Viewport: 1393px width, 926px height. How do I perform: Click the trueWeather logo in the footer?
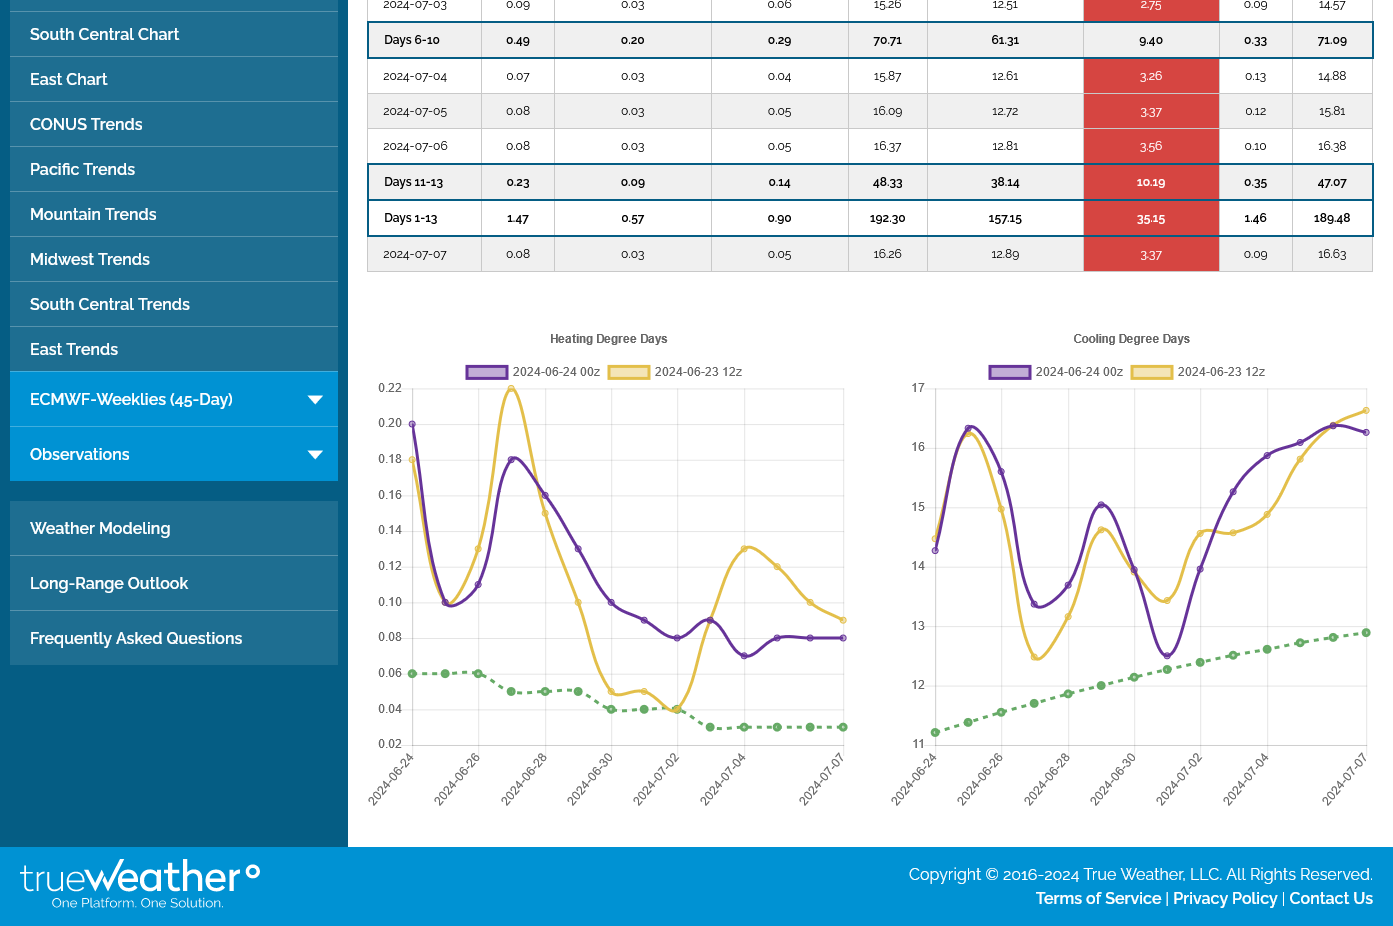tap(139, 884)
